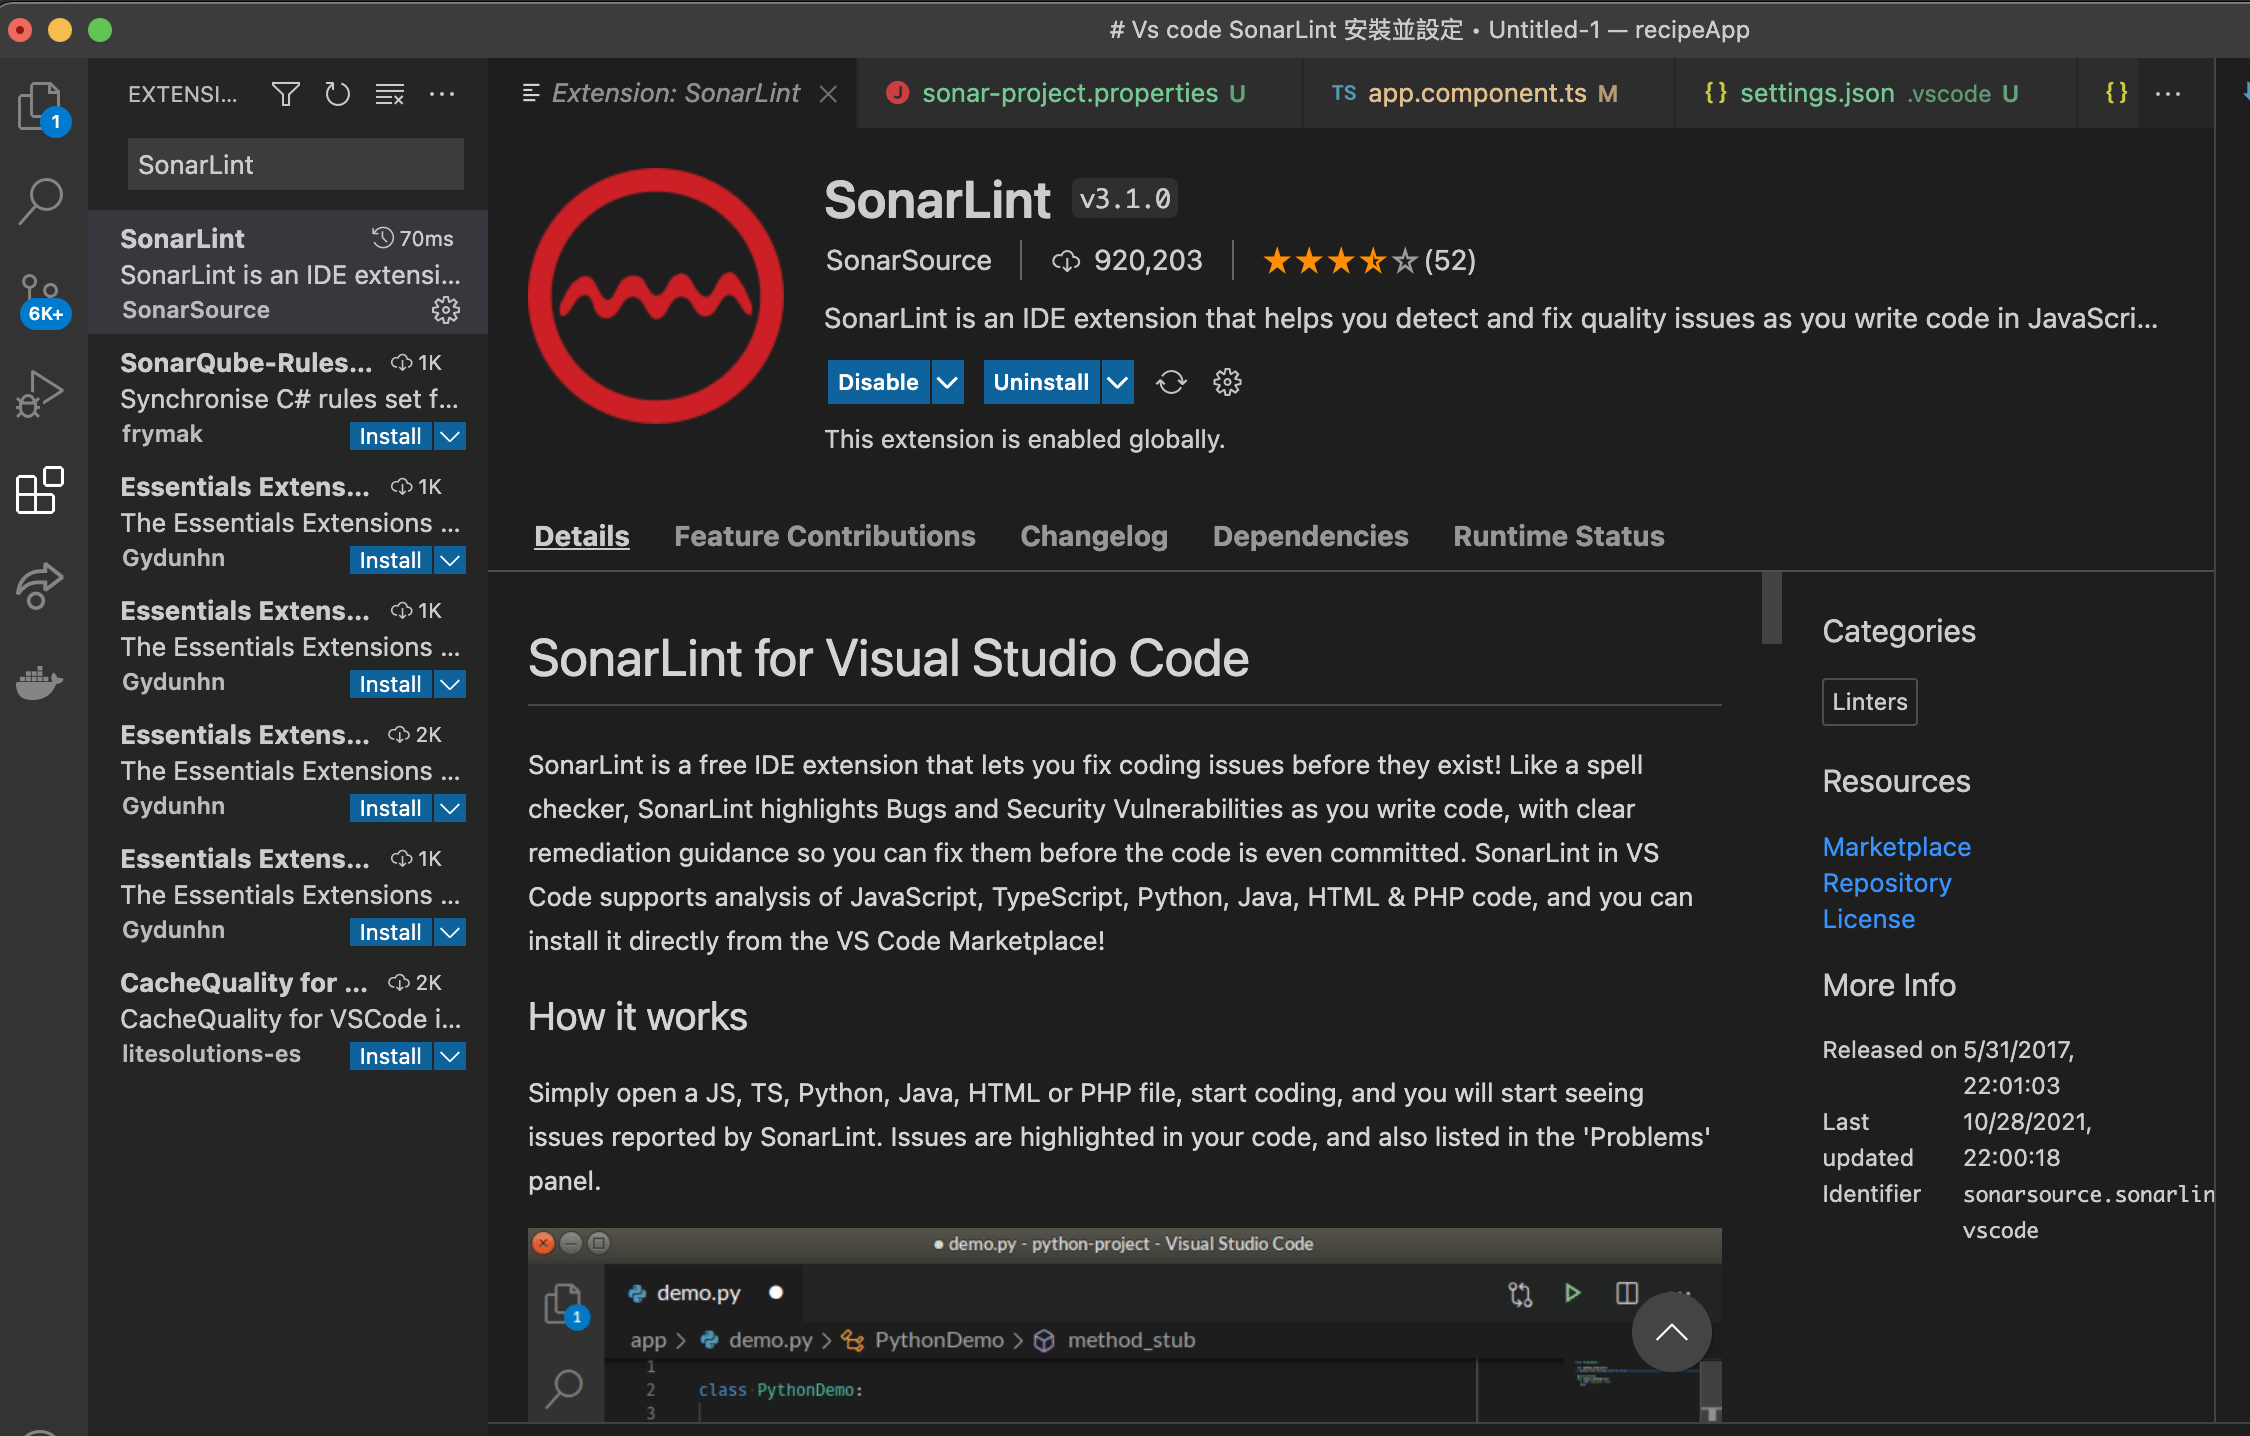Select SonarLint in extensions list

tap(288, 272)
